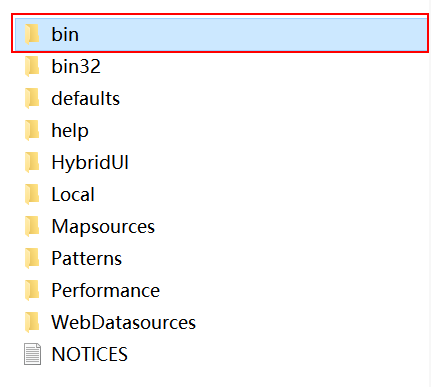
Task: Click the HybridUI folder icon
Action: [32, 162]
